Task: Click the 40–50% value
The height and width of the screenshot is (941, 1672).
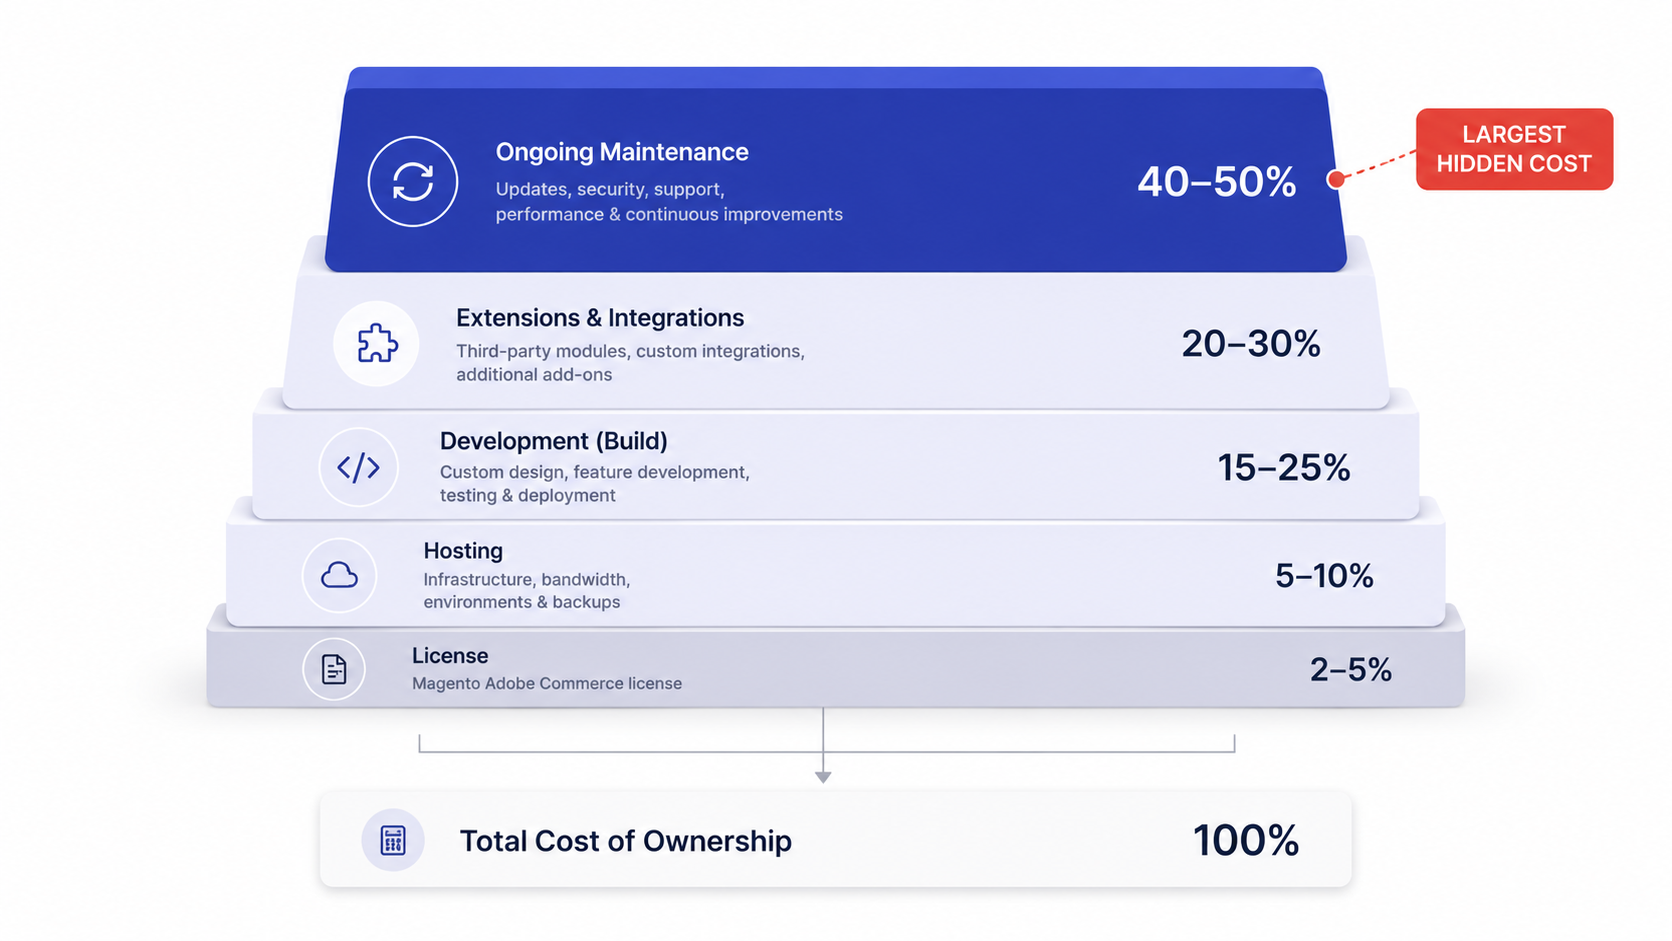Action: pos(1216,182)
